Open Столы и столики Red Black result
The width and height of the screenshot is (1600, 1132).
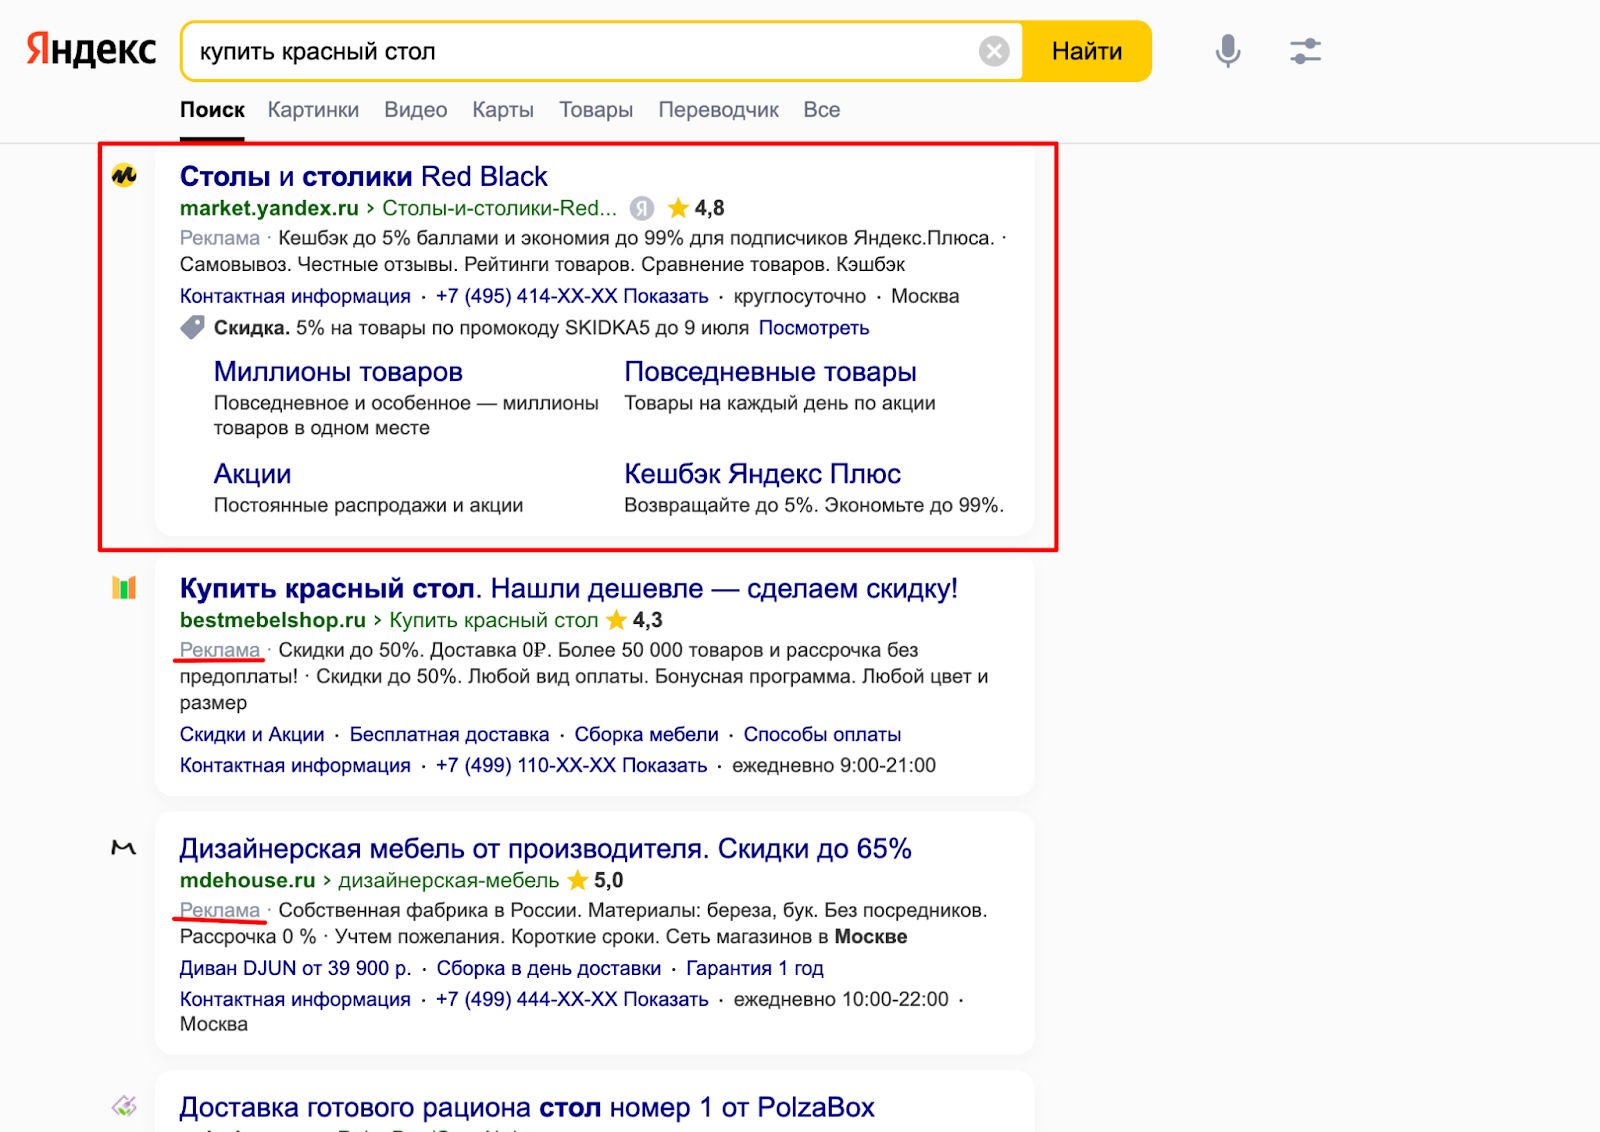pyautogui.click(x=364, y=176)
